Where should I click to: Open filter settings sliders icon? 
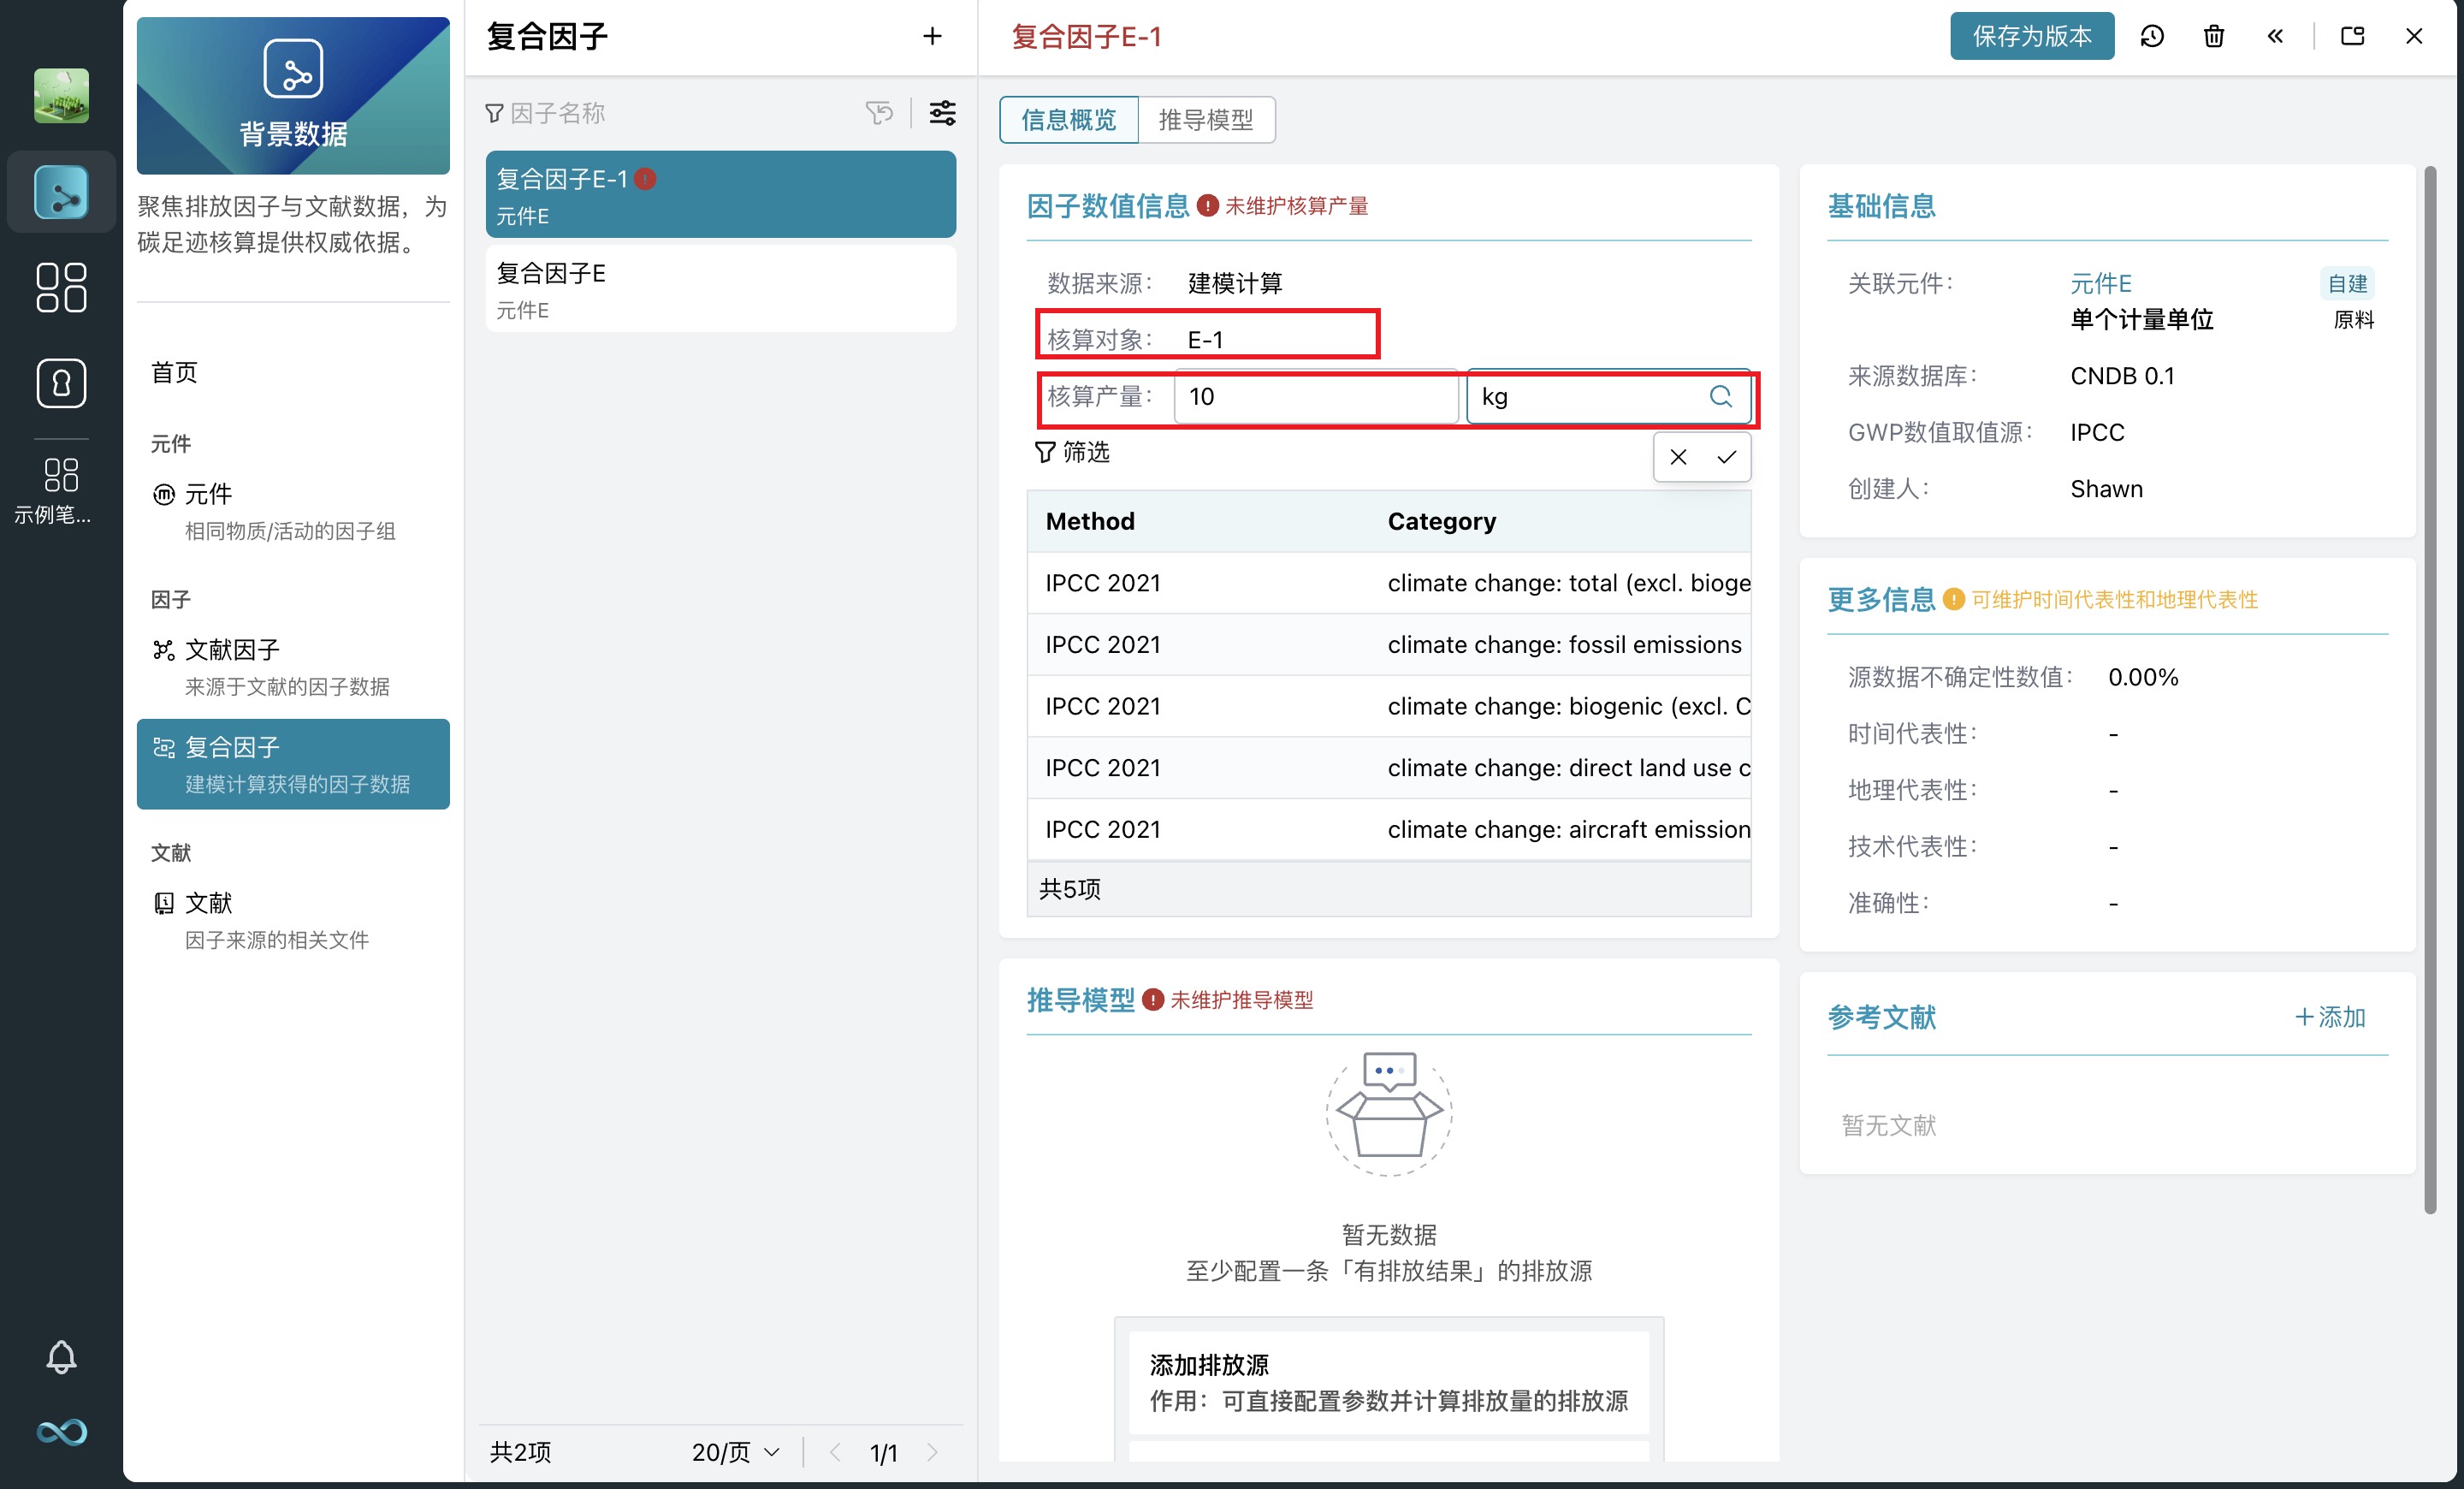pyautogui.click(x=942, y=113)
